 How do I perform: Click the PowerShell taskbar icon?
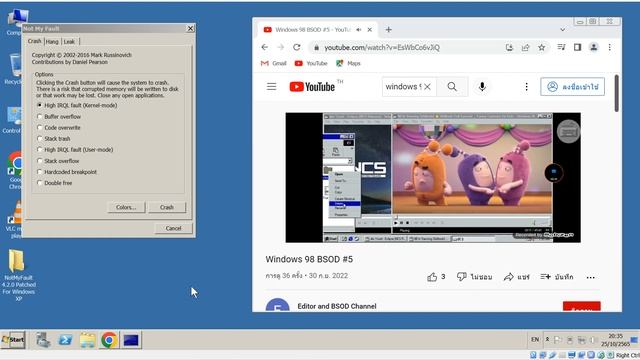click(x=65, y=340)
